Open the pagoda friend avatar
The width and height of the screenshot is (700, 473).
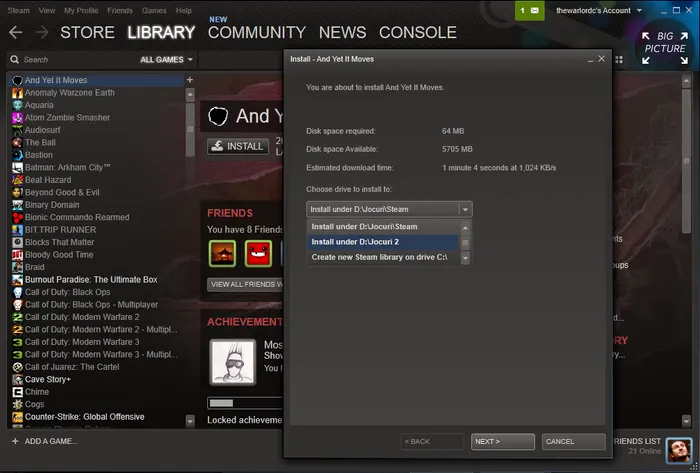(x=222, y=253)
